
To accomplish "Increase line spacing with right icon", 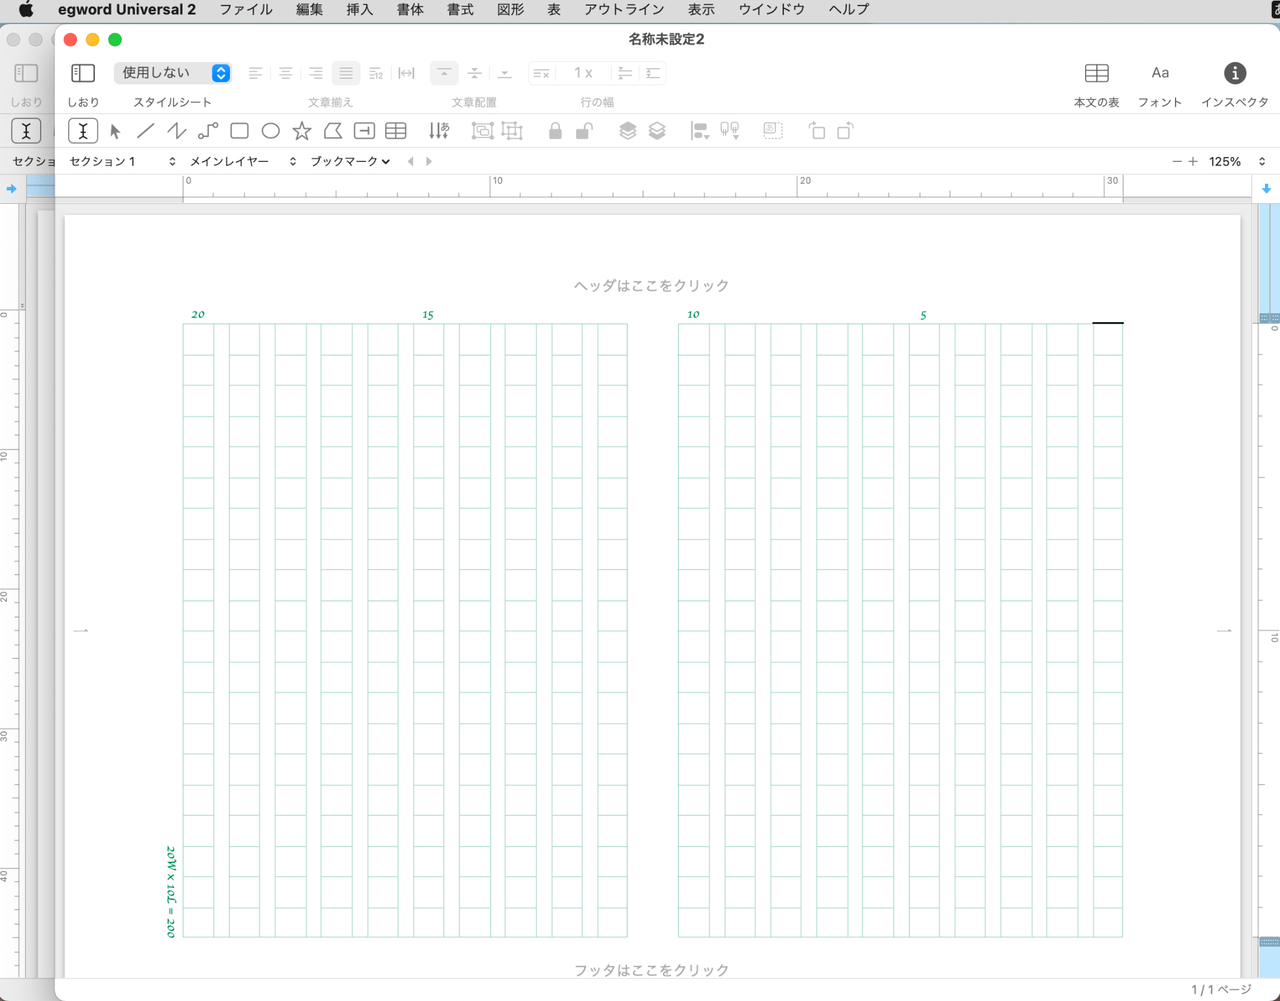I will [653, 73].
